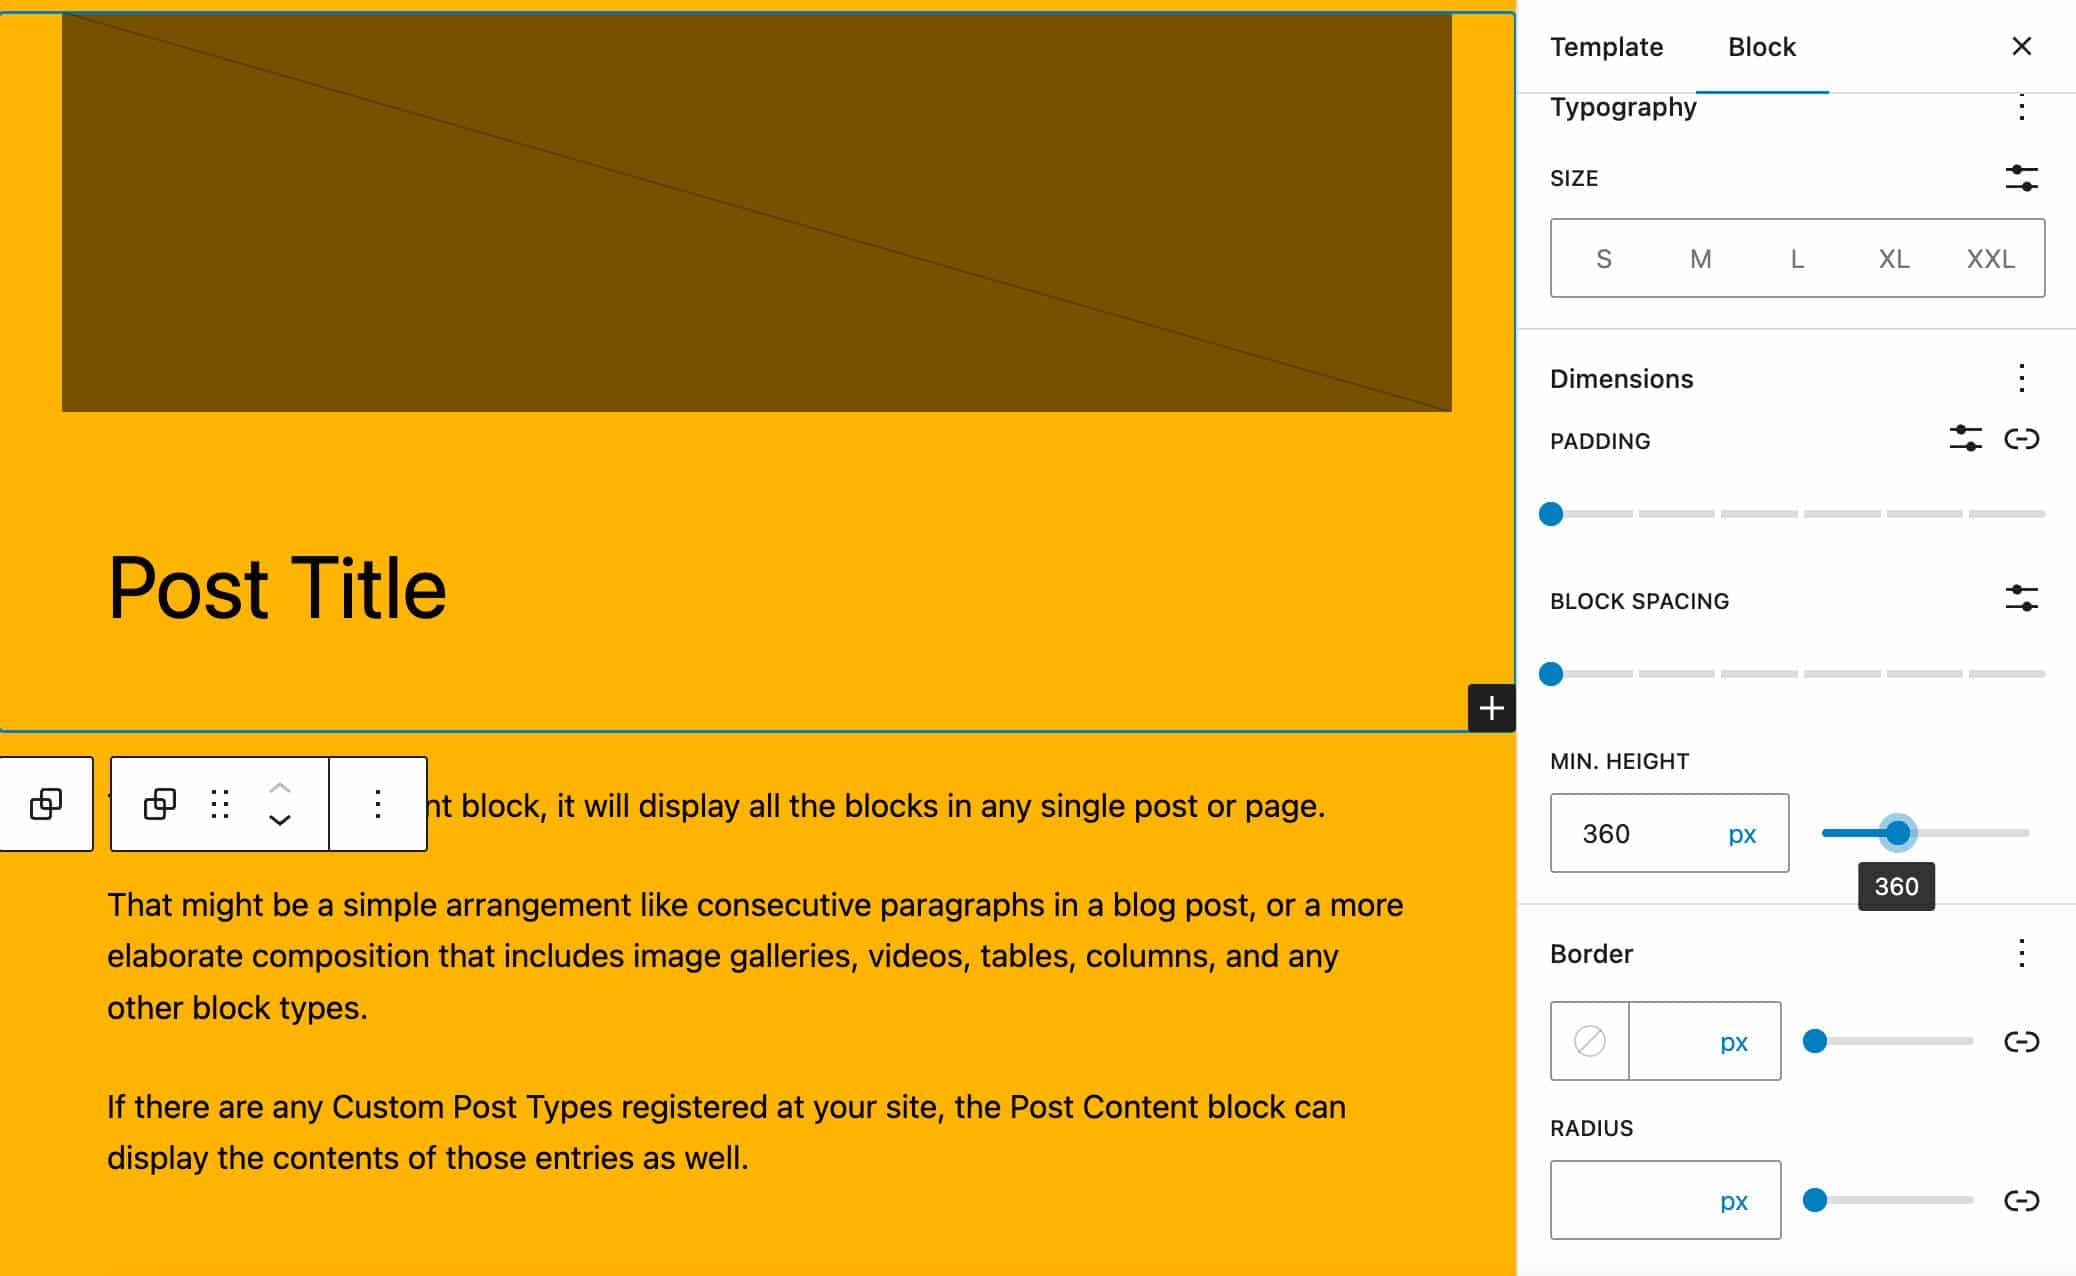Toggle the border width linked sides
The height and width of the screenshot is (1276, 2076).
click(2023, 1040)
